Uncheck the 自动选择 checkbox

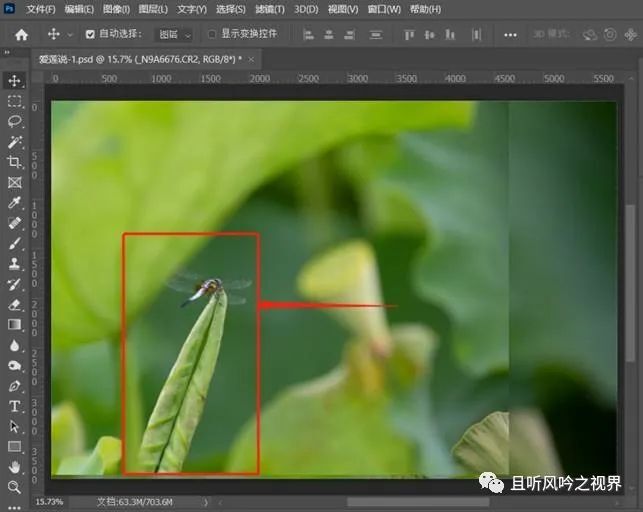[x=90, y=34]
